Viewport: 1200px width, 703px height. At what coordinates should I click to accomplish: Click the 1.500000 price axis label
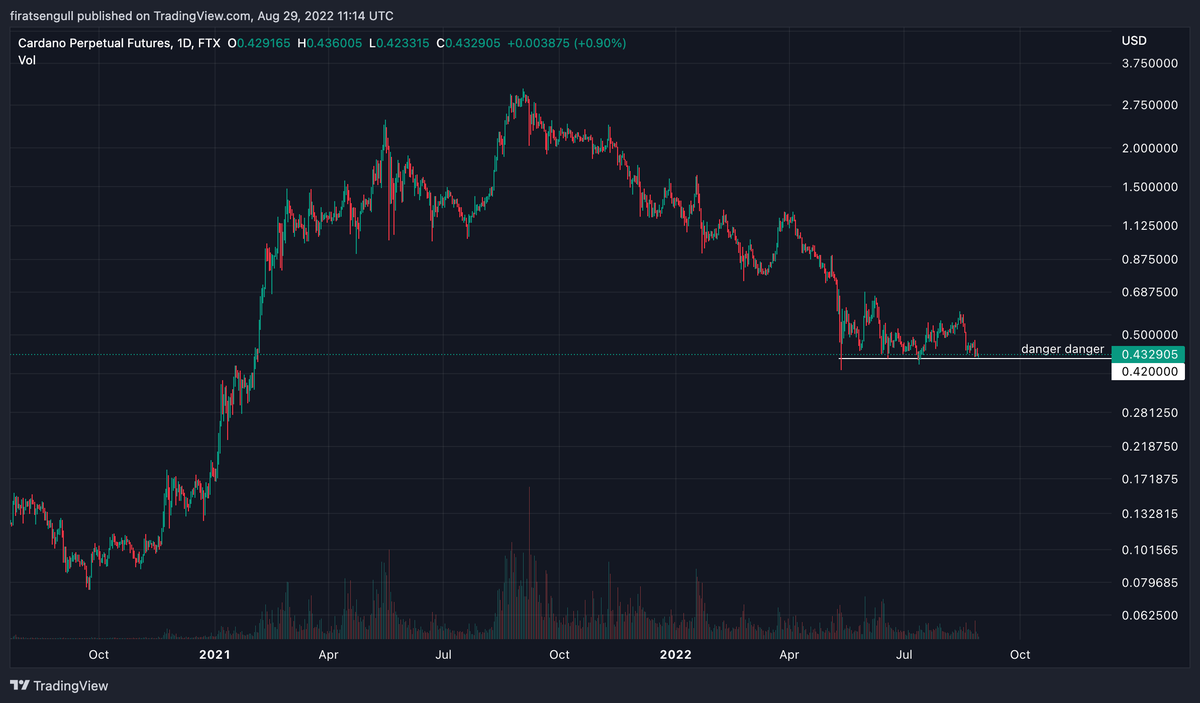pos(1150,187)
